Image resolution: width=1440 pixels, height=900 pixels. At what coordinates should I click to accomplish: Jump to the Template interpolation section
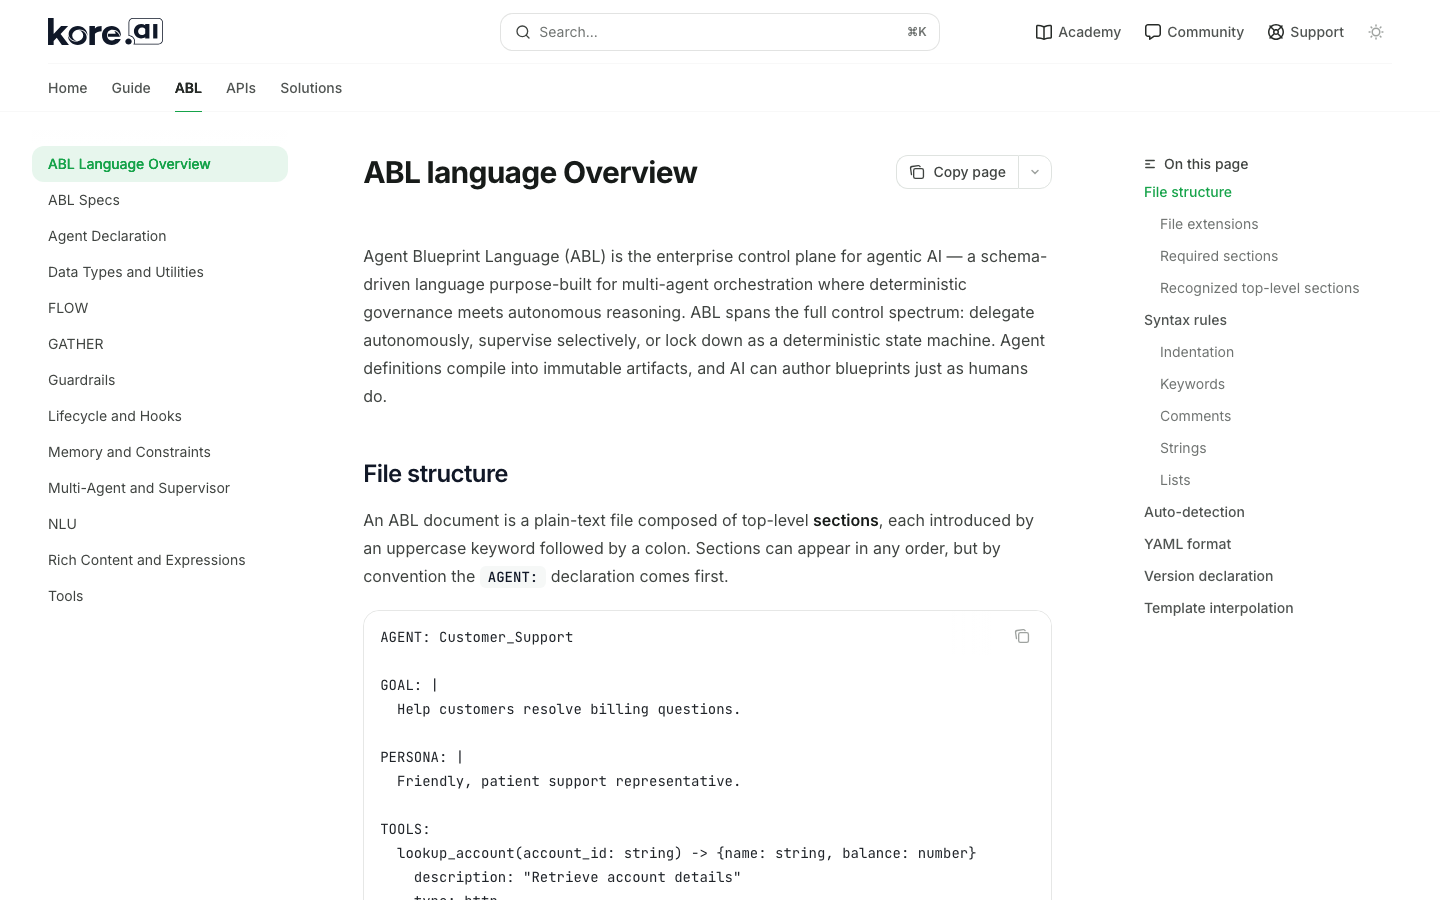pos(1218,608)
